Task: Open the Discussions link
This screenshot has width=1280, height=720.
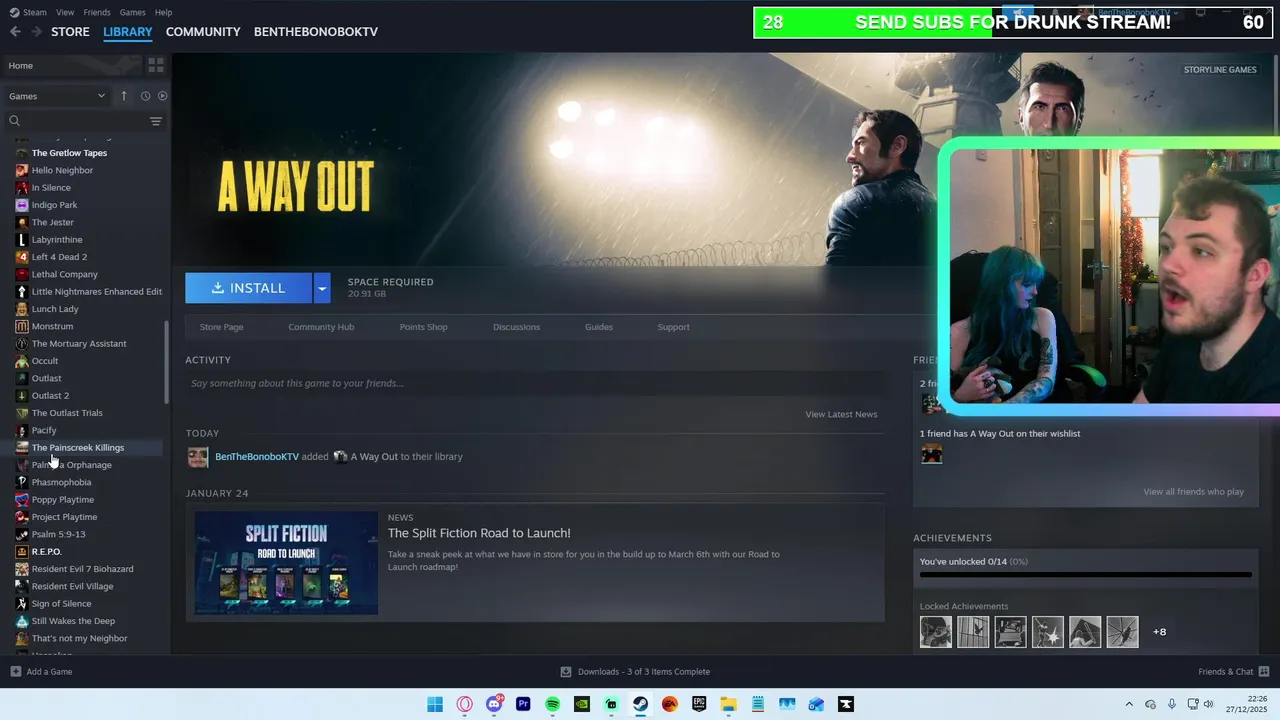Action: tap(516, 327)
